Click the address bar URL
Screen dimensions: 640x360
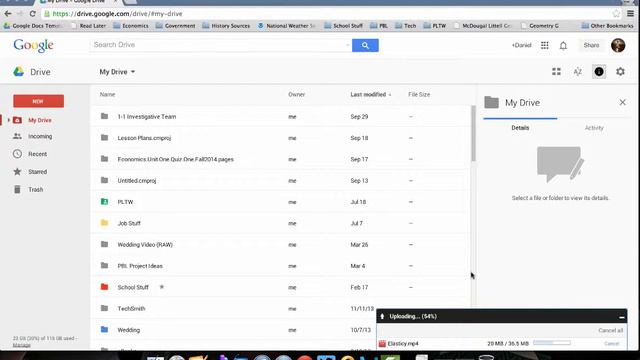point(117,13)
